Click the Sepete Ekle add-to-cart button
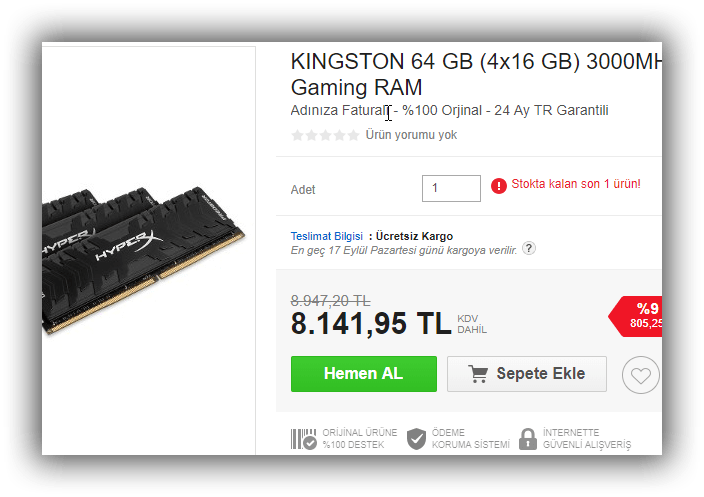 527,374
